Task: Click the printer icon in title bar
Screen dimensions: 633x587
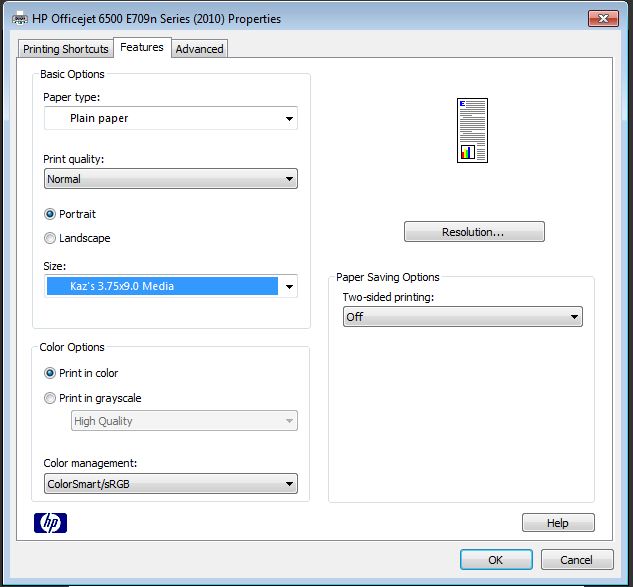Action: point(19,19)
